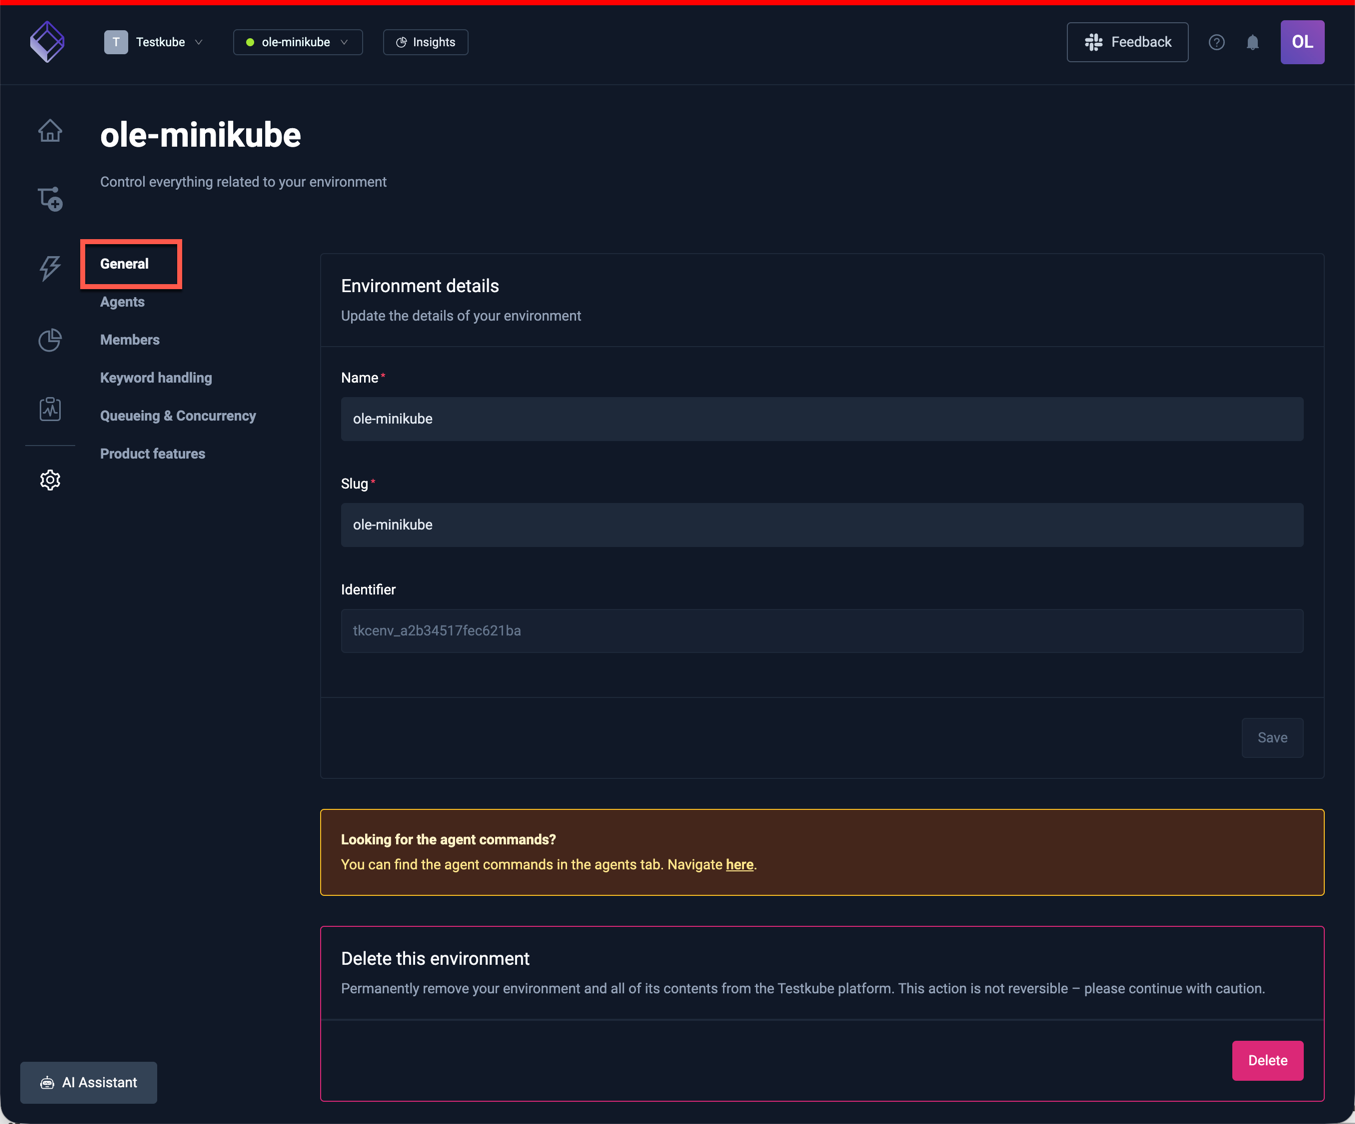1355x1124 pixels.
Task: Click inside the Name input field
Action: tap(822, 419)
